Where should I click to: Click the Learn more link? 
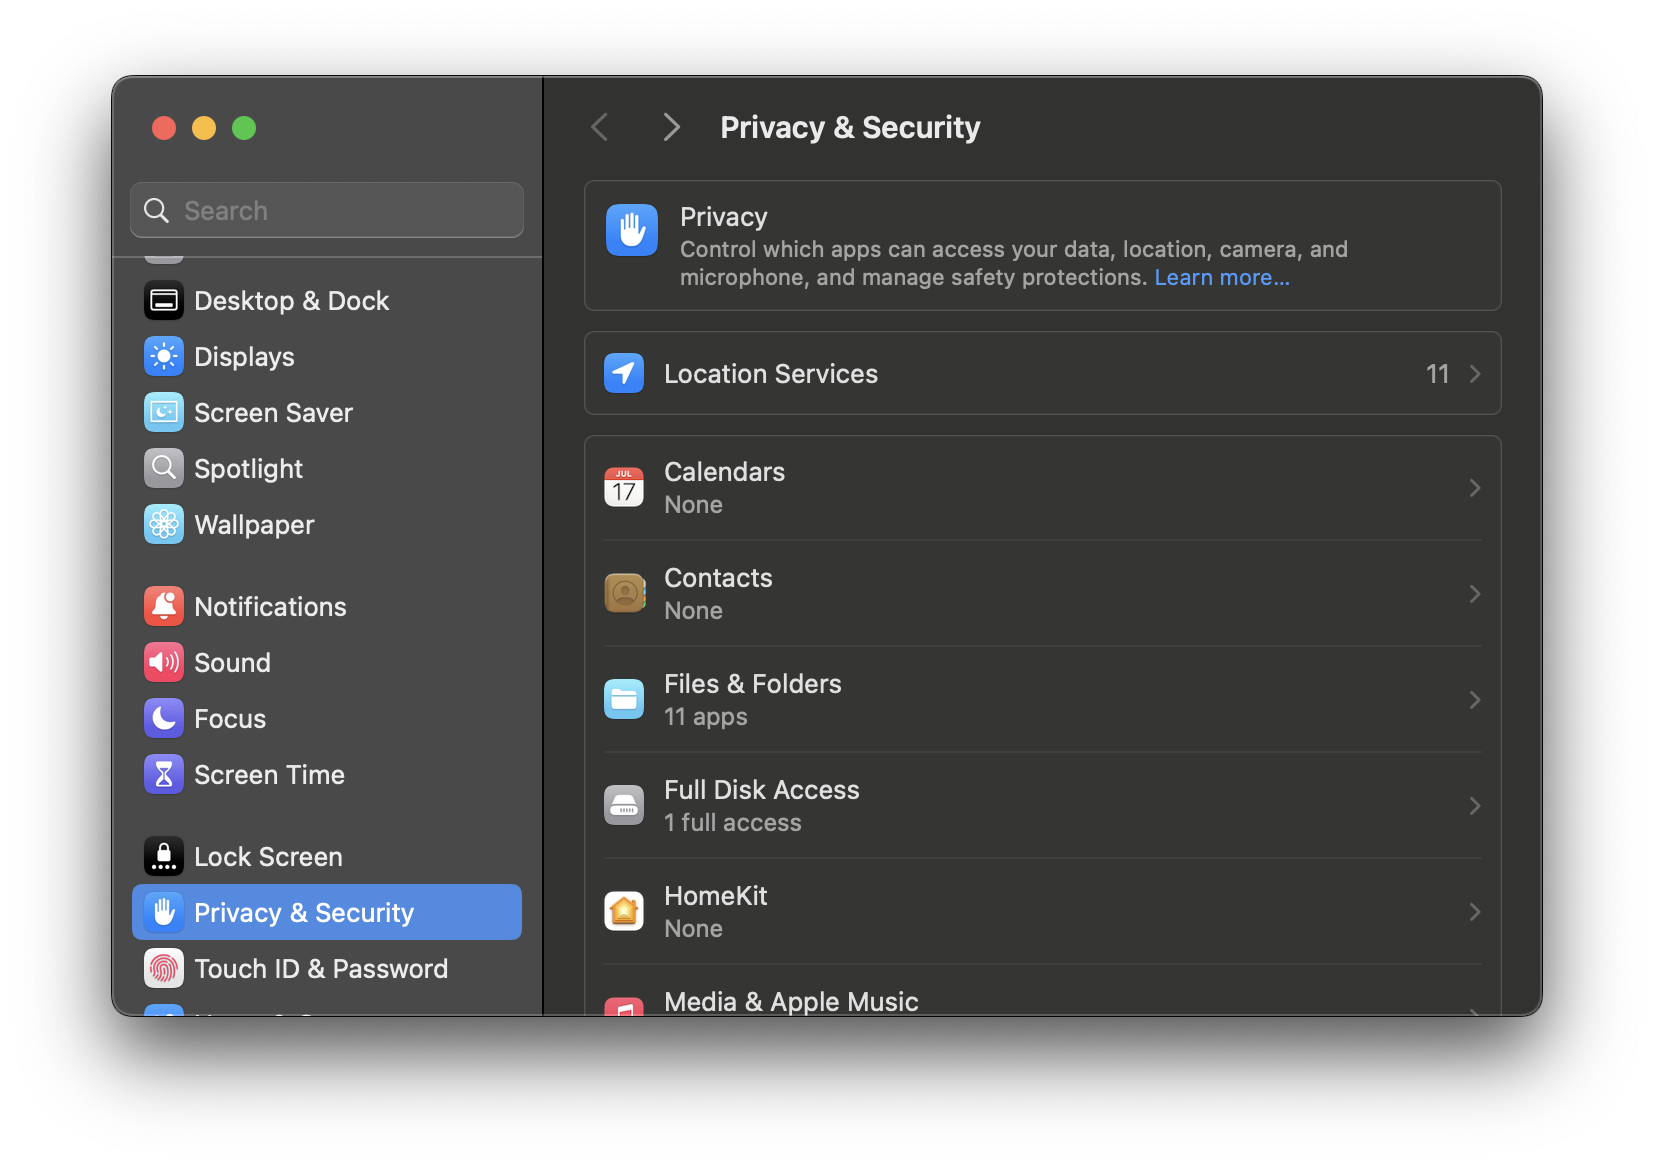tap(1221, 277)
